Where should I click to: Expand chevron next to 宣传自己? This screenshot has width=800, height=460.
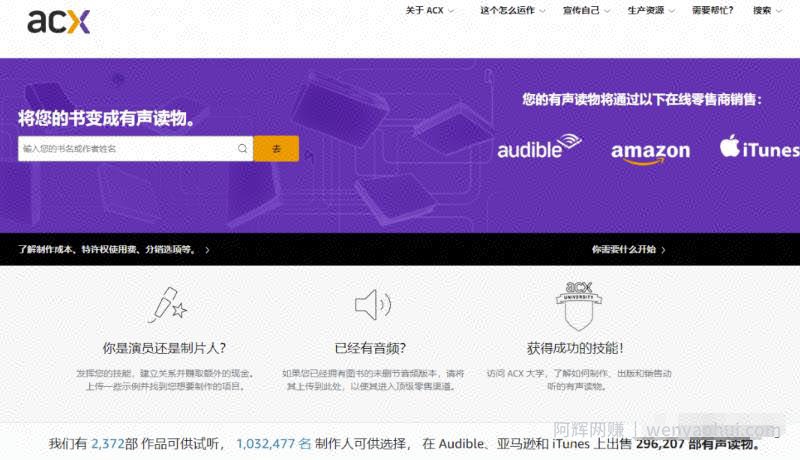[607, 11]
